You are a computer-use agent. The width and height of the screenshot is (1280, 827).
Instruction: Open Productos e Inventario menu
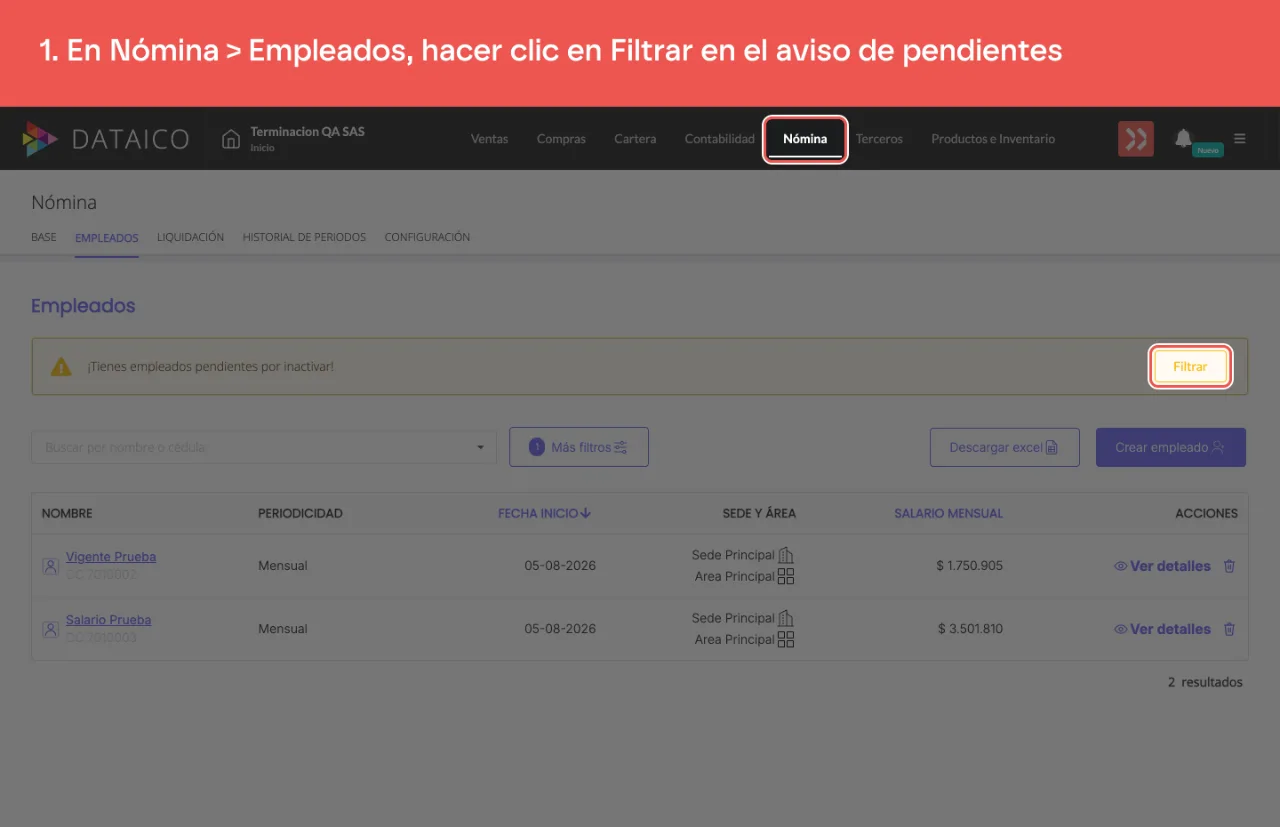(993, 139)
